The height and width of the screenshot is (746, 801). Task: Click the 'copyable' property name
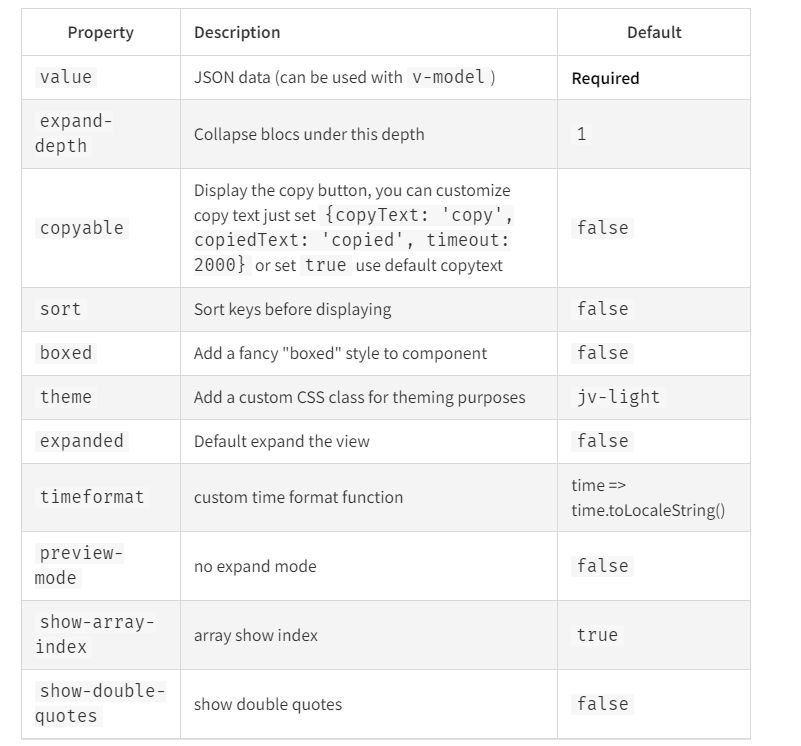click(82, 228)
